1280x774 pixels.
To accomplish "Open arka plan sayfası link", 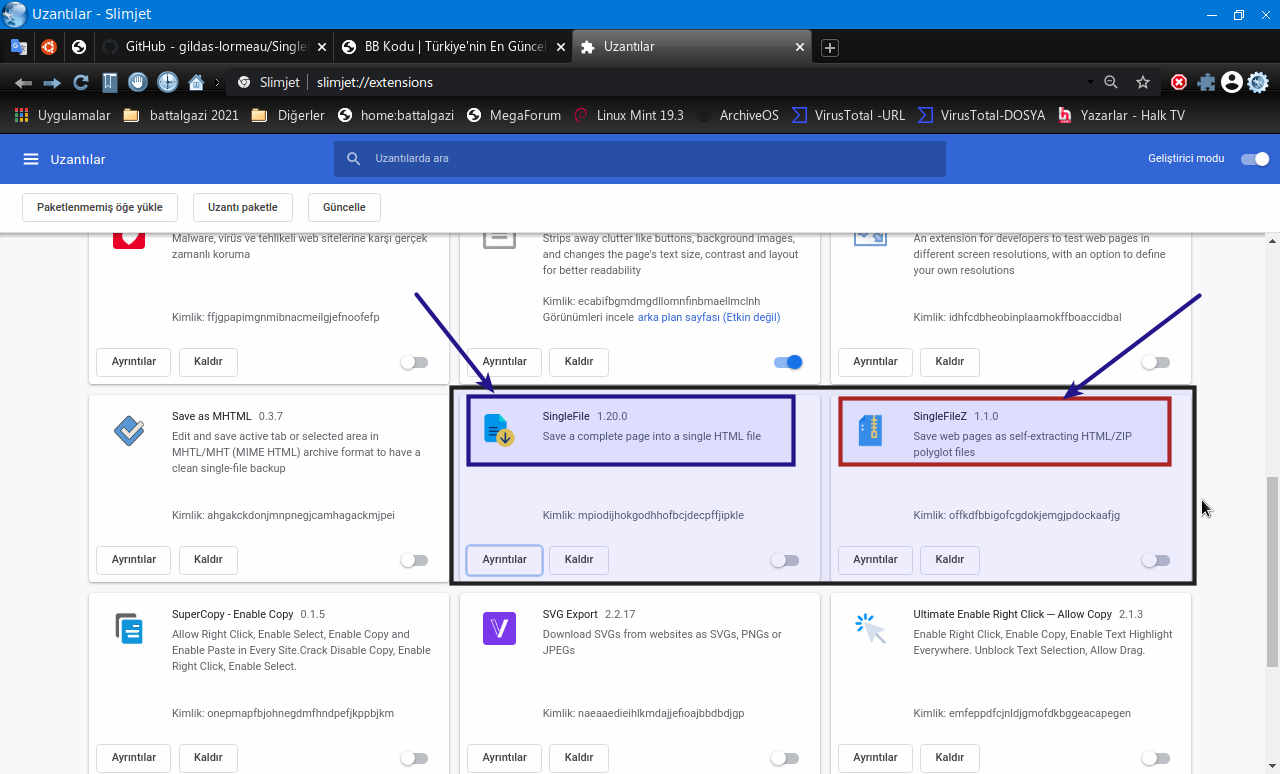I will point(709,317).
